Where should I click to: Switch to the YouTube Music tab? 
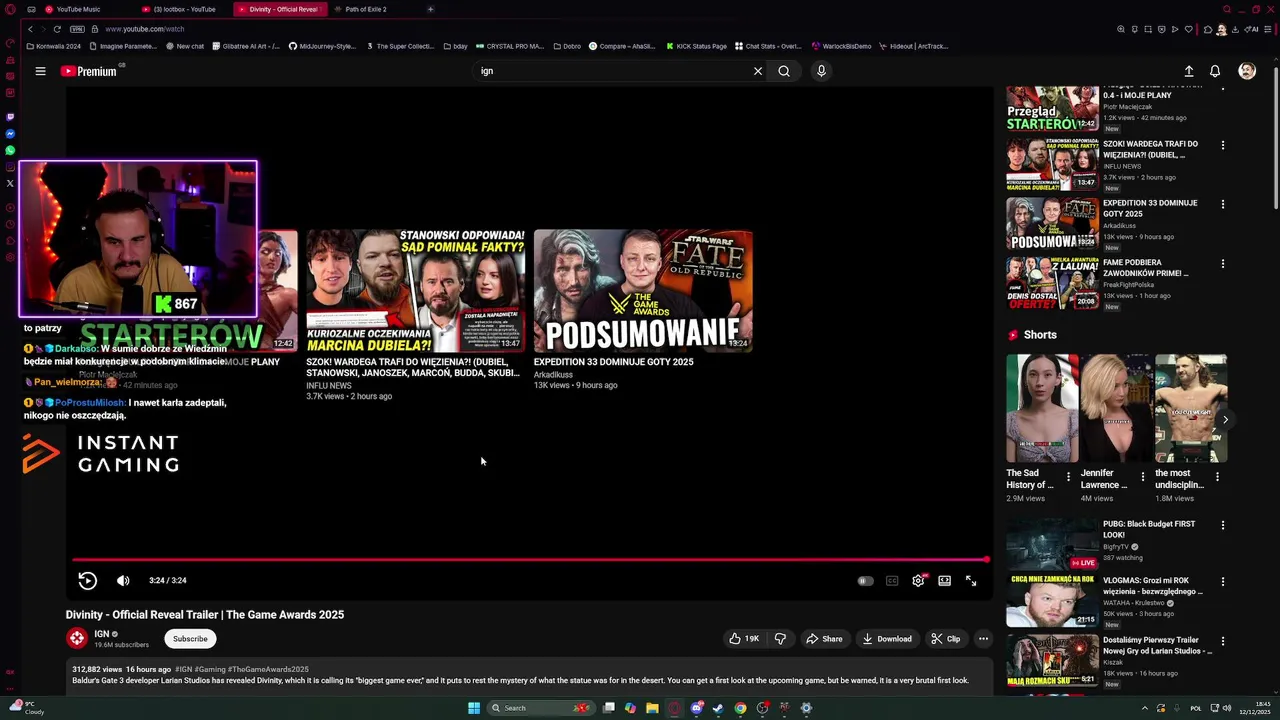tap(78, 9)
